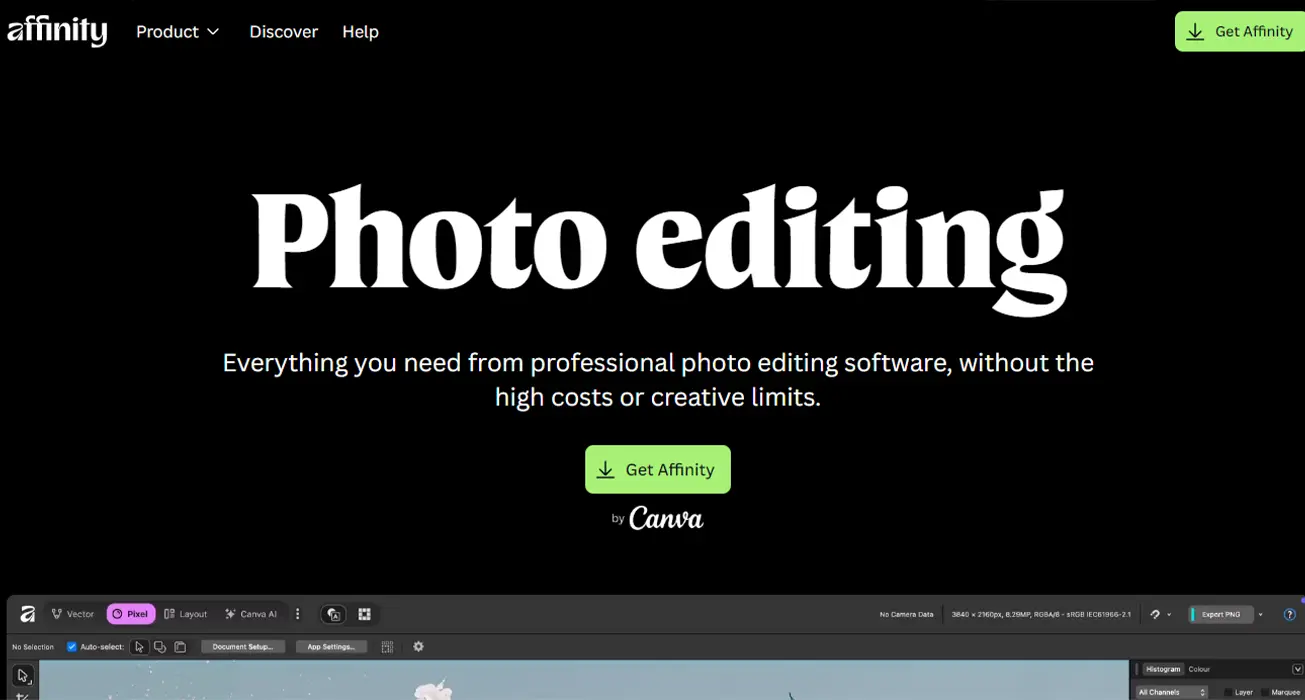The image size is (1305, 700).
Task: Open preferences via the gear icon
Action: pyautogui.click(x=418, y=646)
